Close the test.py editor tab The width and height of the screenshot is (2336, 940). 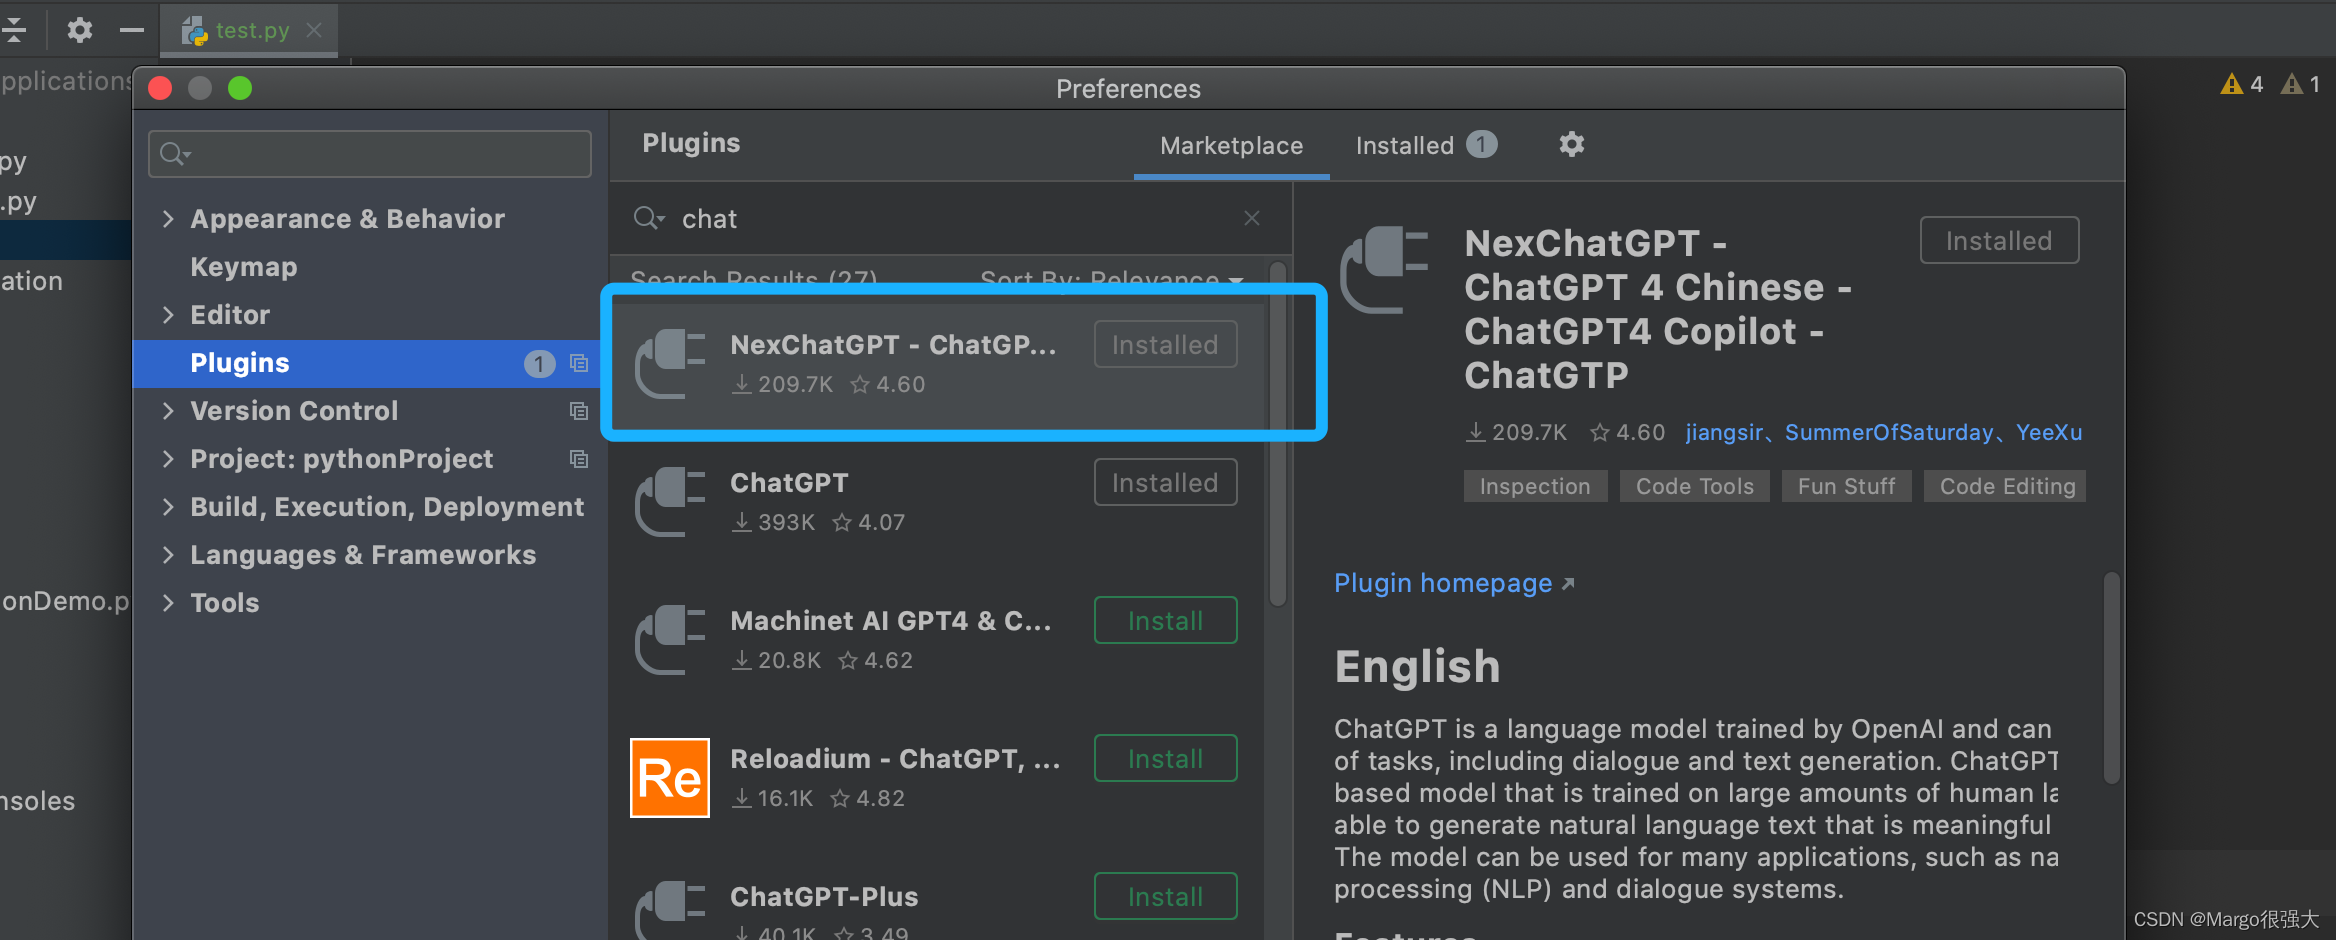pos(314,30)
